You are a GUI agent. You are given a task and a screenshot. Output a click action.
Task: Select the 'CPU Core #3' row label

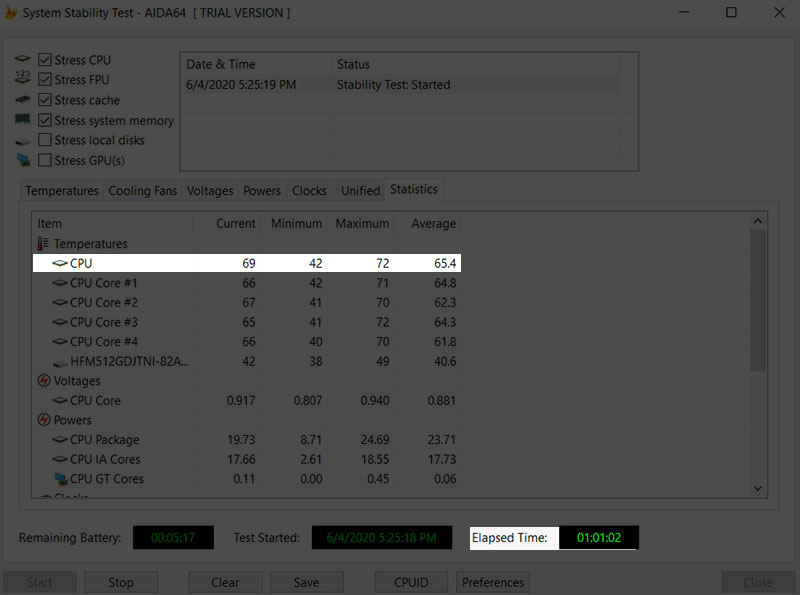pos(104,322)
